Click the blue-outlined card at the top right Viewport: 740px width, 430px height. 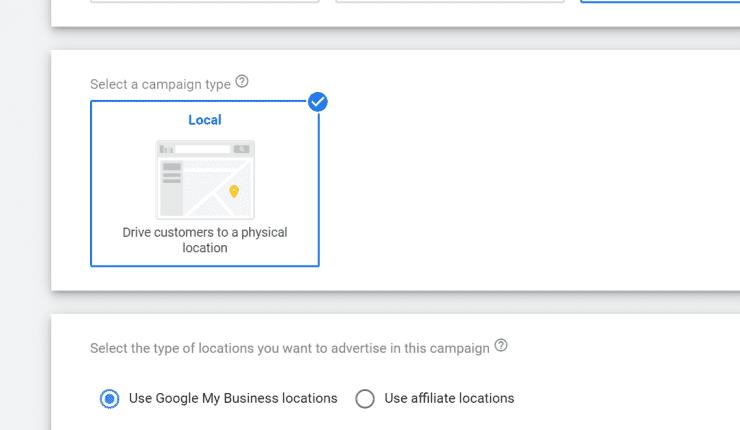click(x=660, y=1)
